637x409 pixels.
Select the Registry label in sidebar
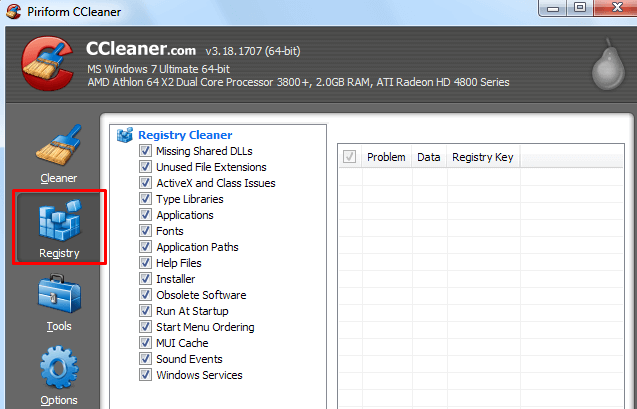(x=59, y=253)
